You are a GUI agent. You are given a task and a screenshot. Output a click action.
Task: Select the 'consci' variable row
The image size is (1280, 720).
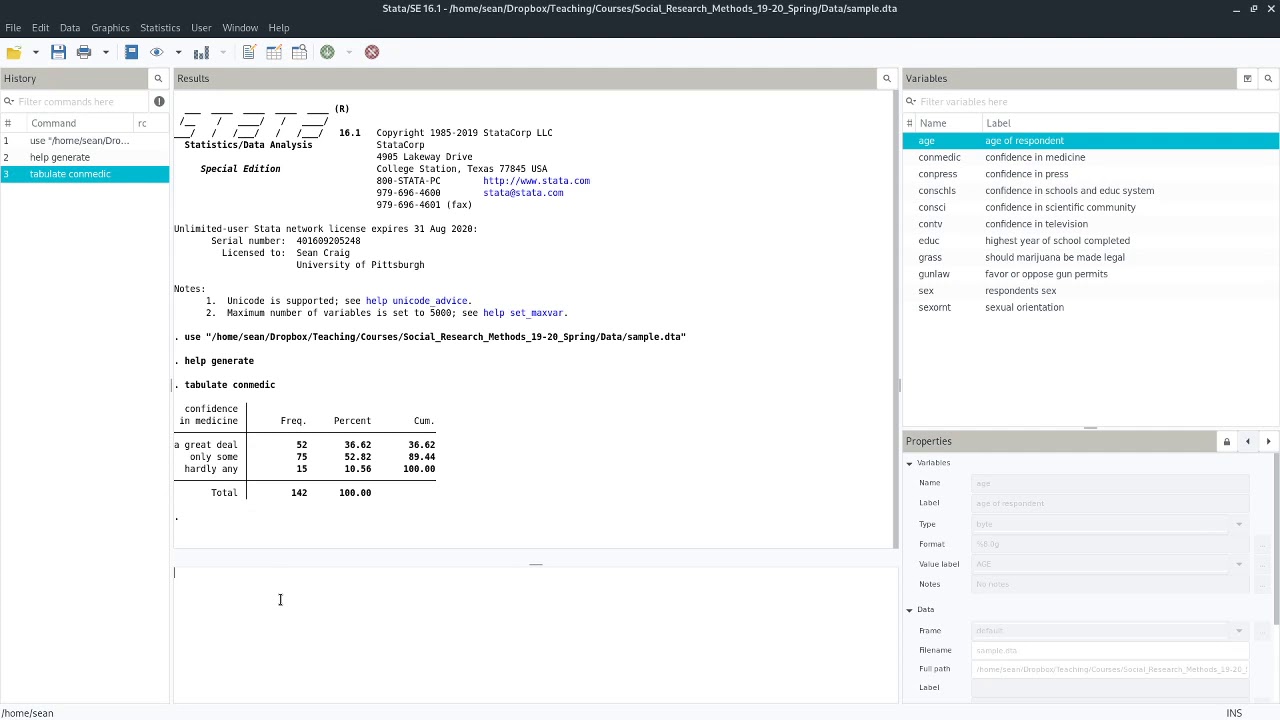(1090, 207)
